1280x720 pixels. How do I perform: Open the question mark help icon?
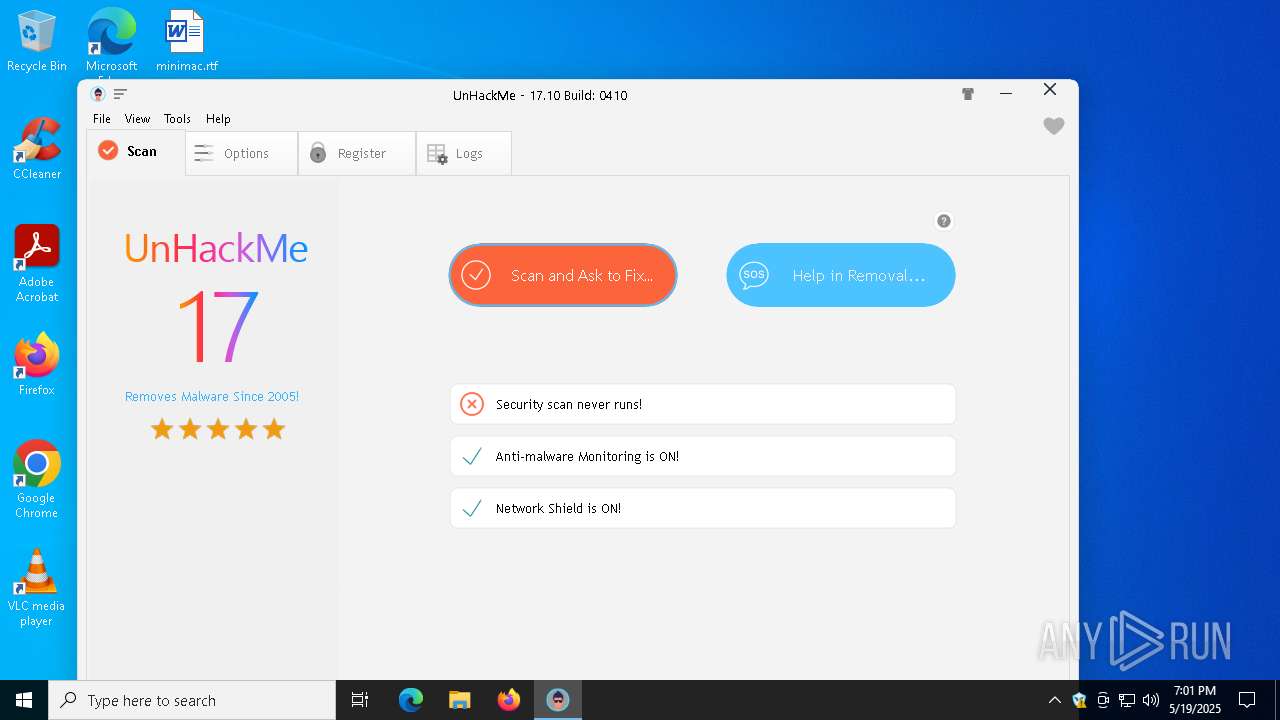943,221
